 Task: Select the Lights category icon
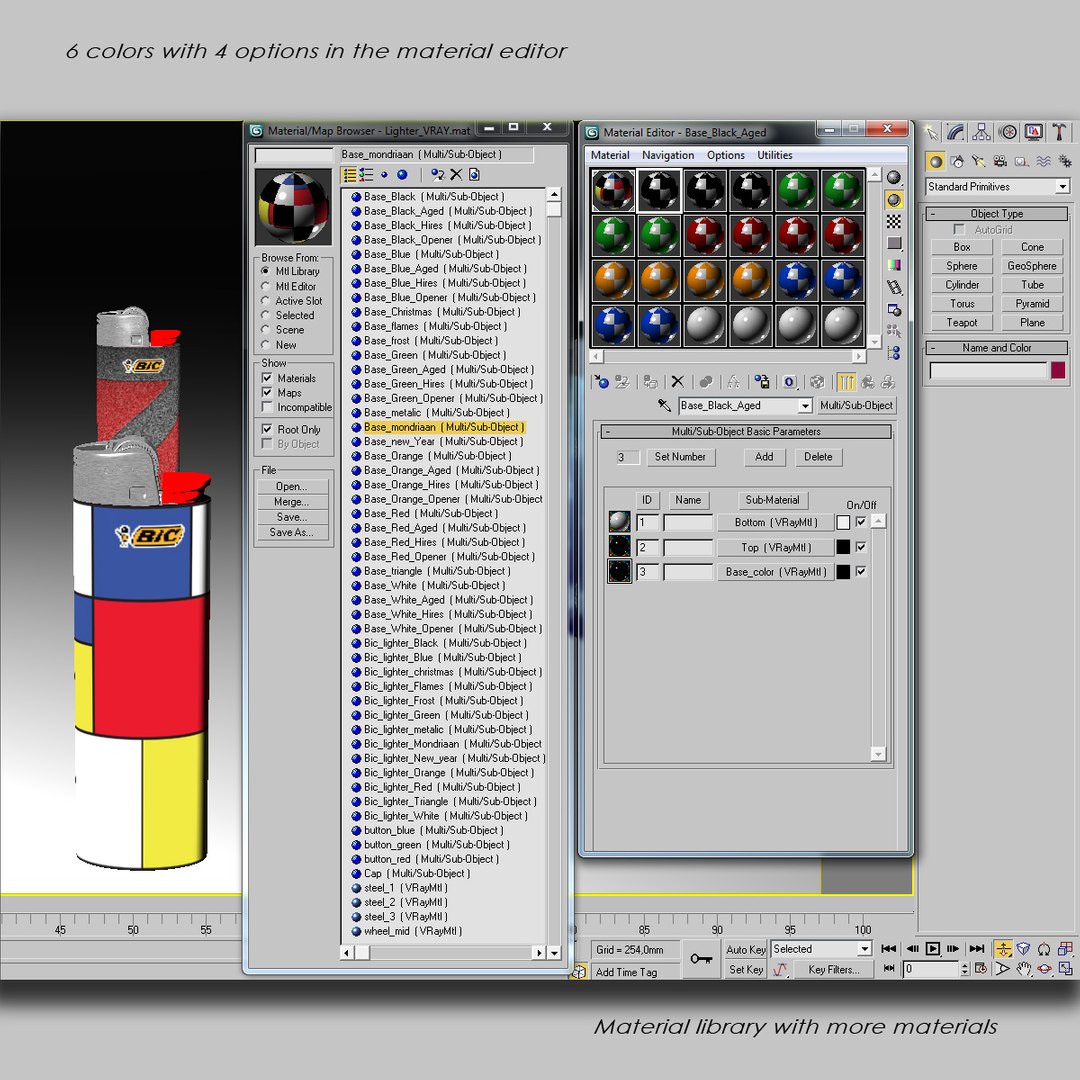[x=979, y=162]
